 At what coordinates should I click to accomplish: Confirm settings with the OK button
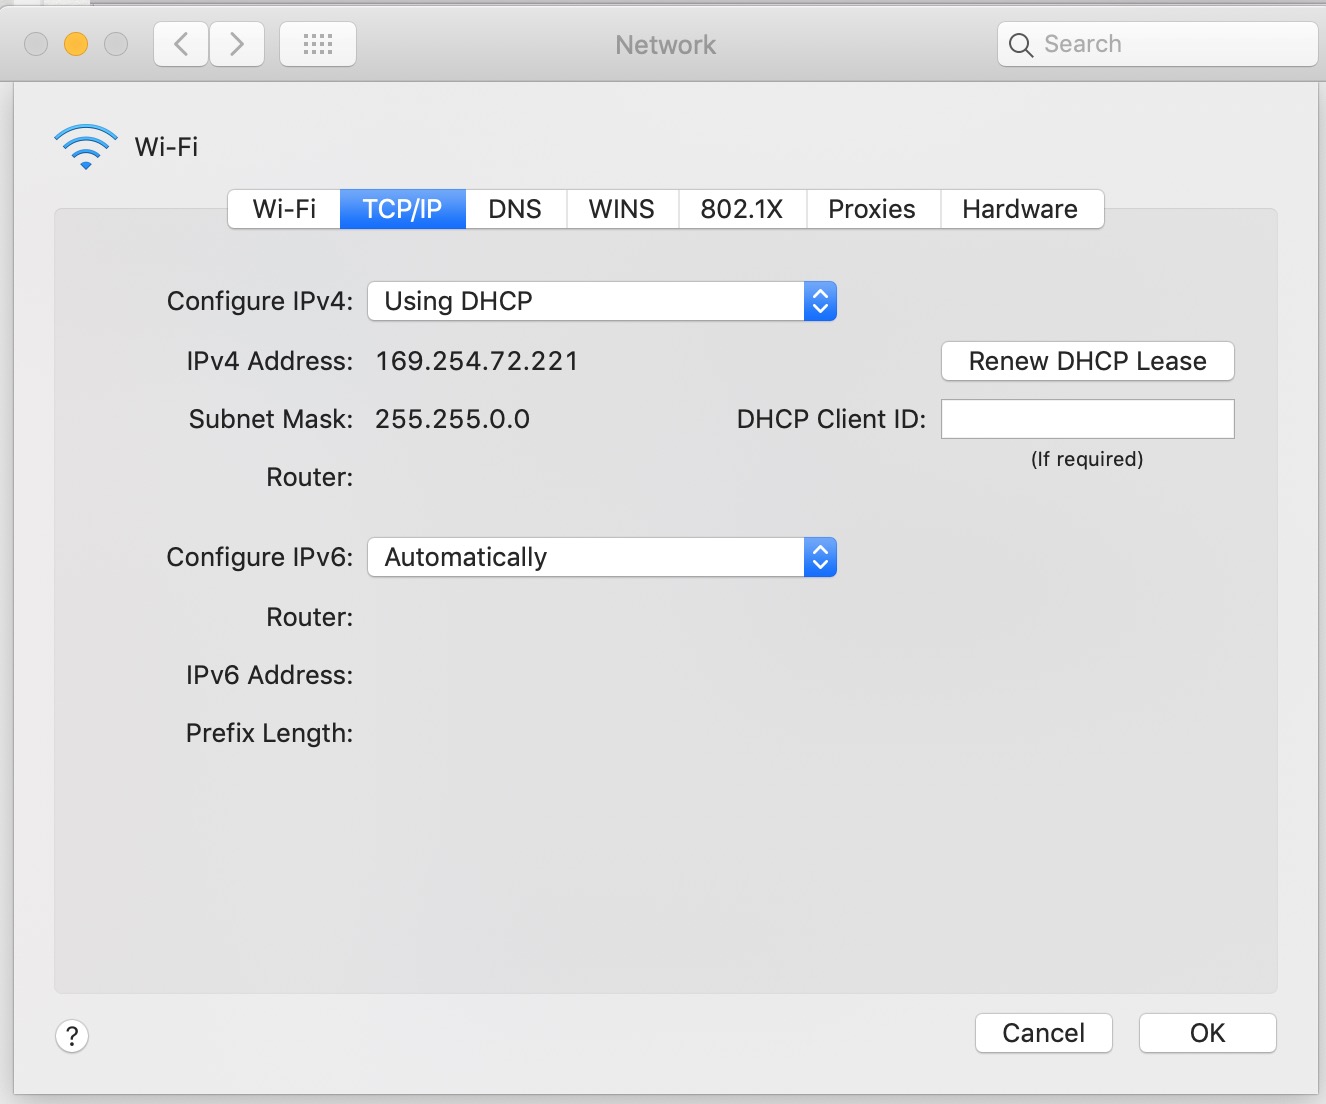1208,1033
